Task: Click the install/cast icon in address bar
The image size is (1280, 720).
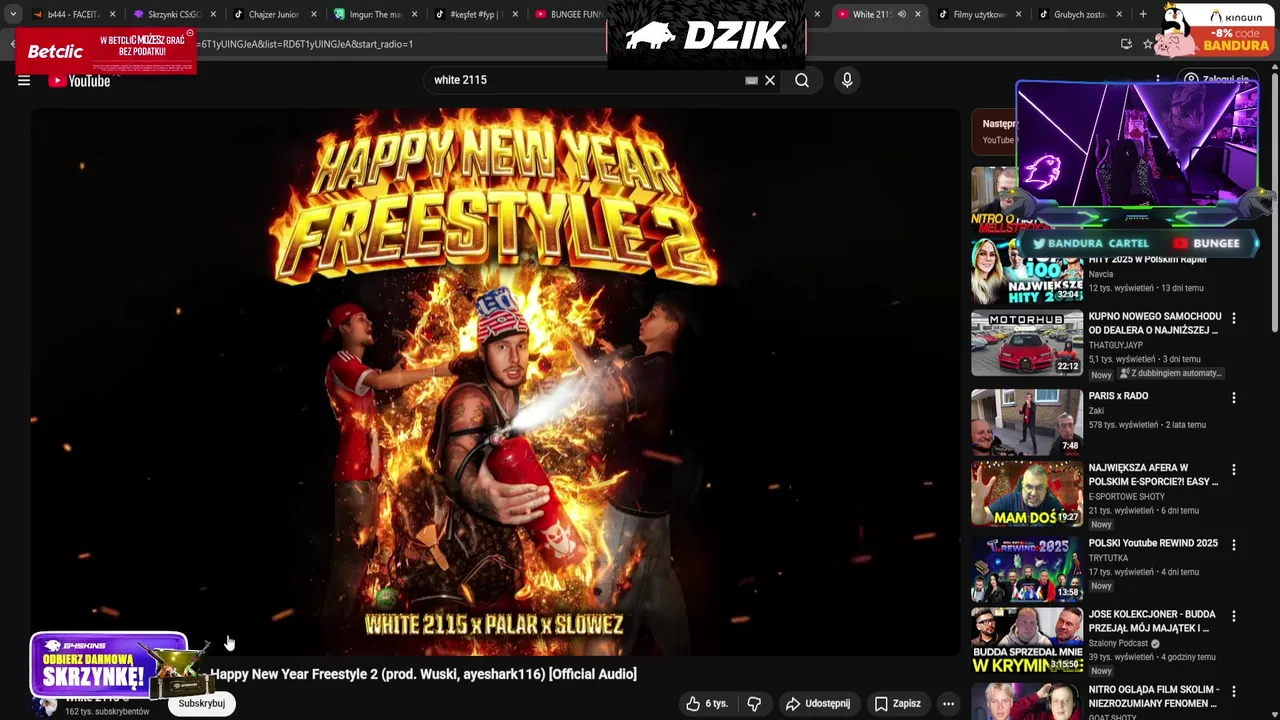Action: pyautogui.click(x=1126, y=44)
